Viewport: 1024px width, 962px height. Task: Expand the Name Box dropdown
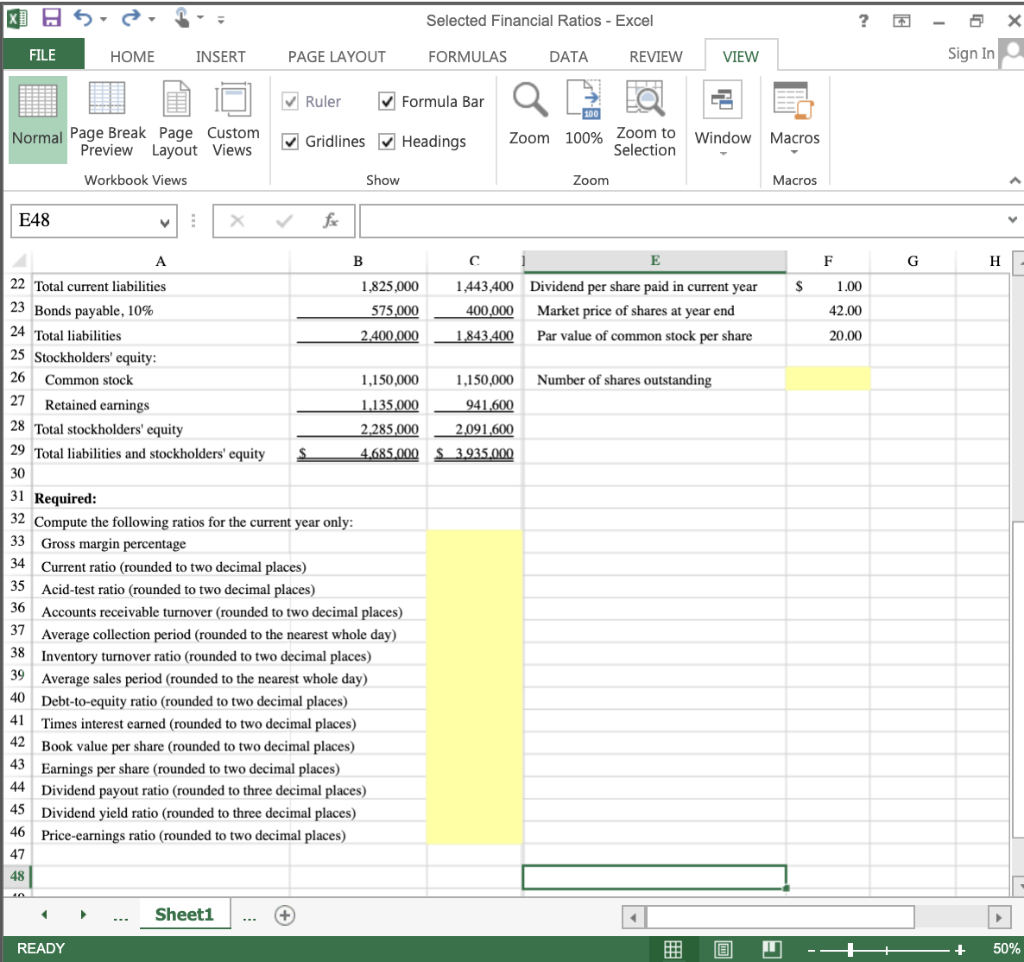[x=165, y=223]
